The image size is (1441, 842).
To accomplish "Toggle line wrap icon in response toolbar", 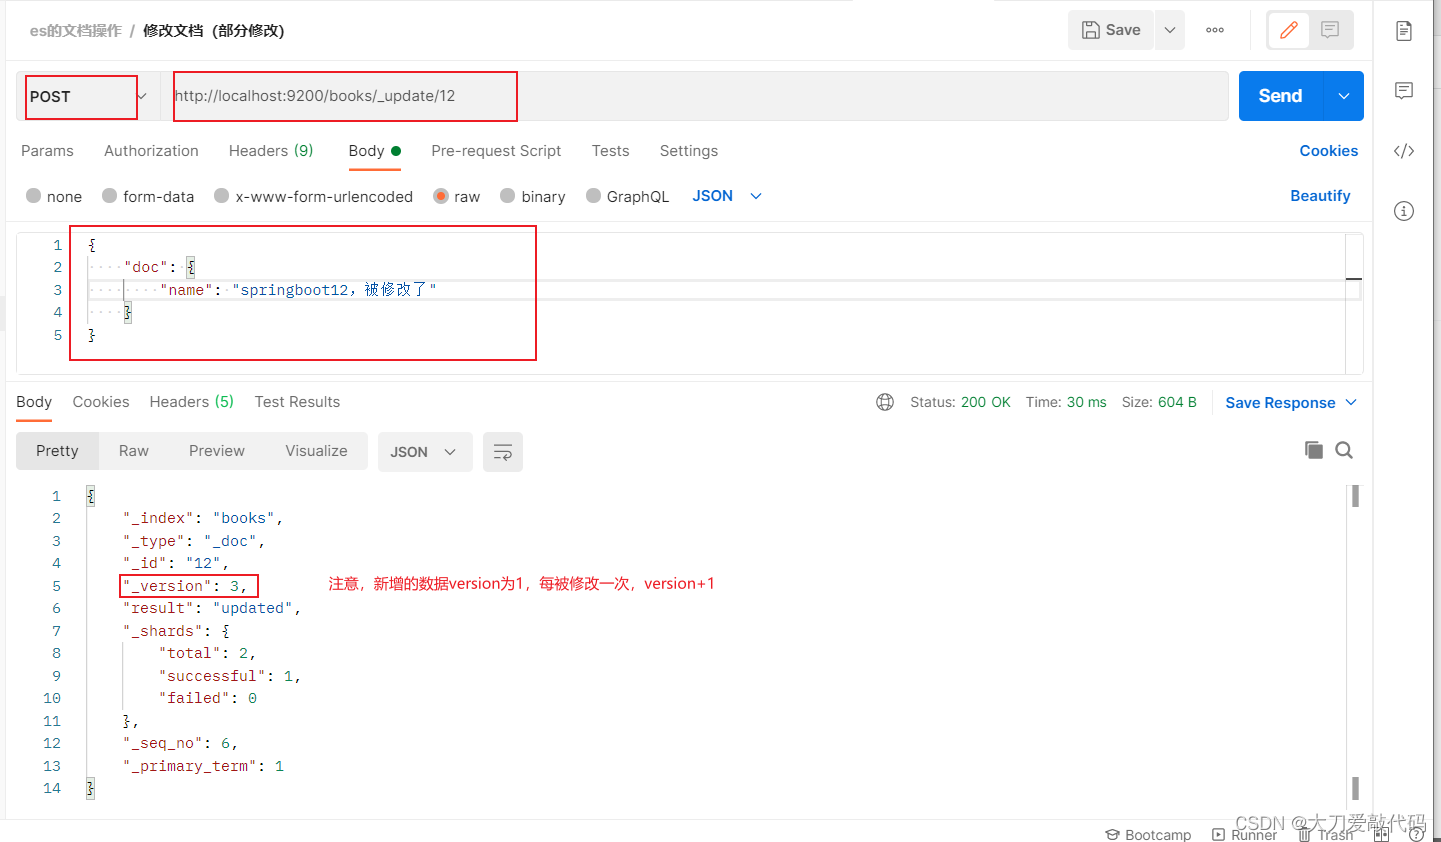I will tap(503, 452).
